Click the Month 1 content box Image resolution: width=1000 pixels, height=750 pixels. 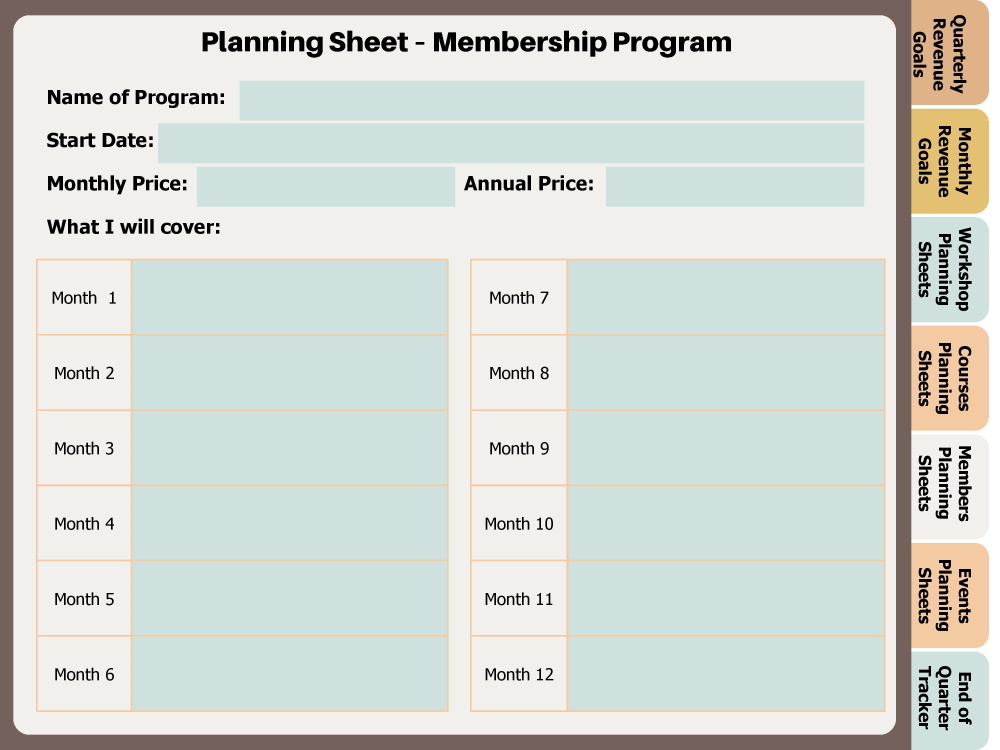pos(289,297)
